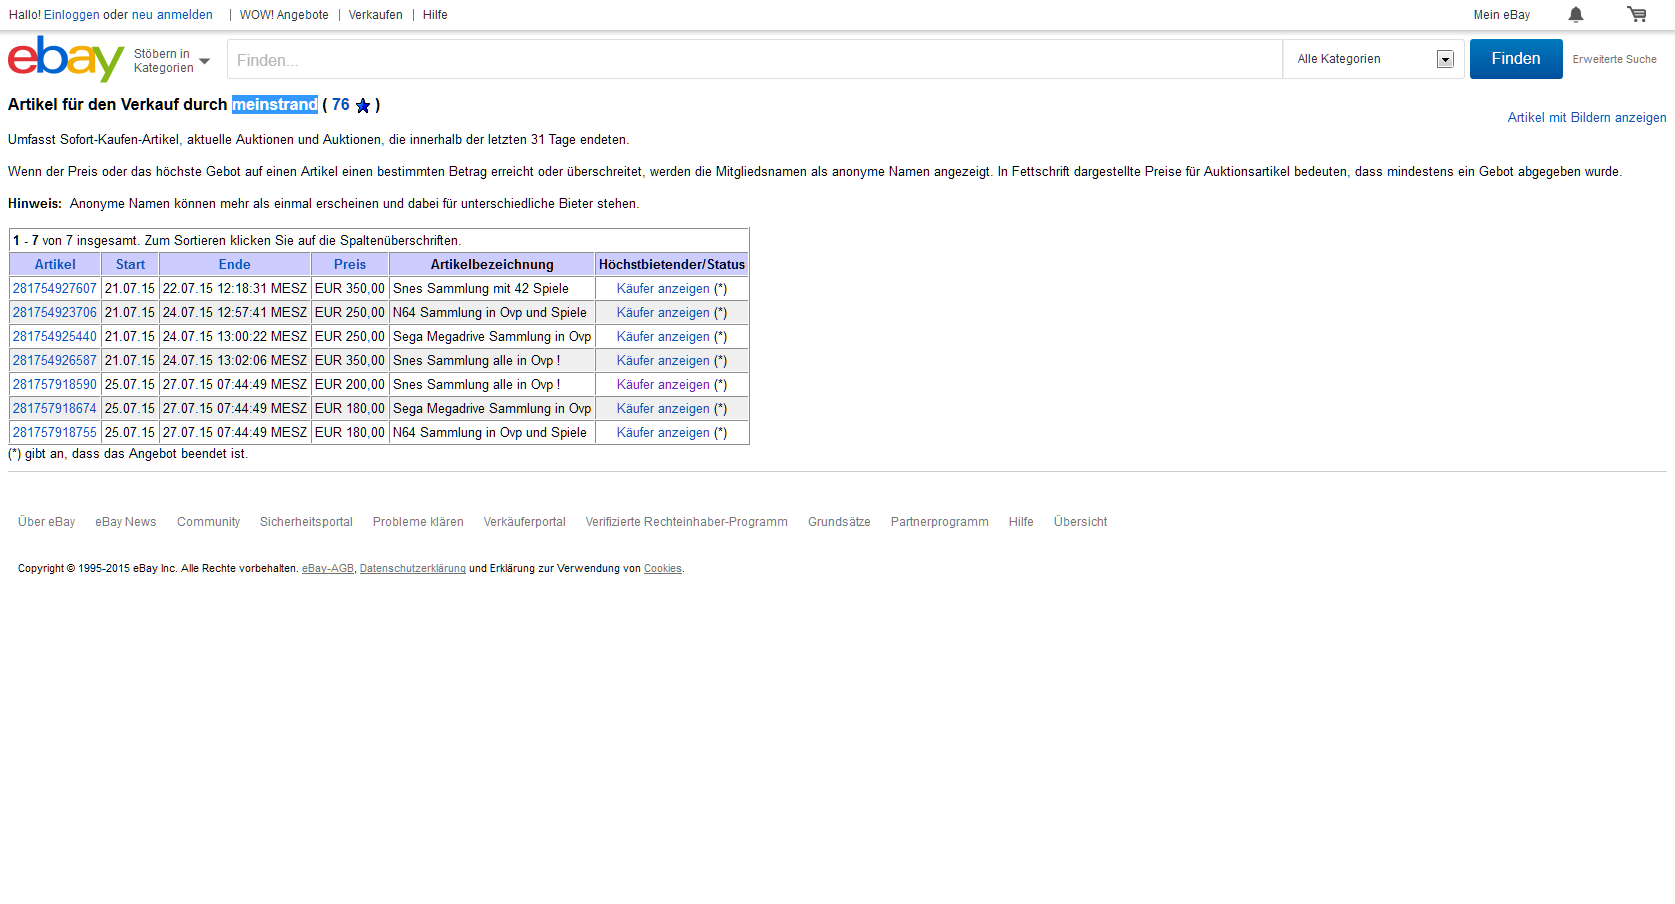Select price 'EUR 200,00' cell
This screenshot has height=904, width=1675.
[350, 384]
